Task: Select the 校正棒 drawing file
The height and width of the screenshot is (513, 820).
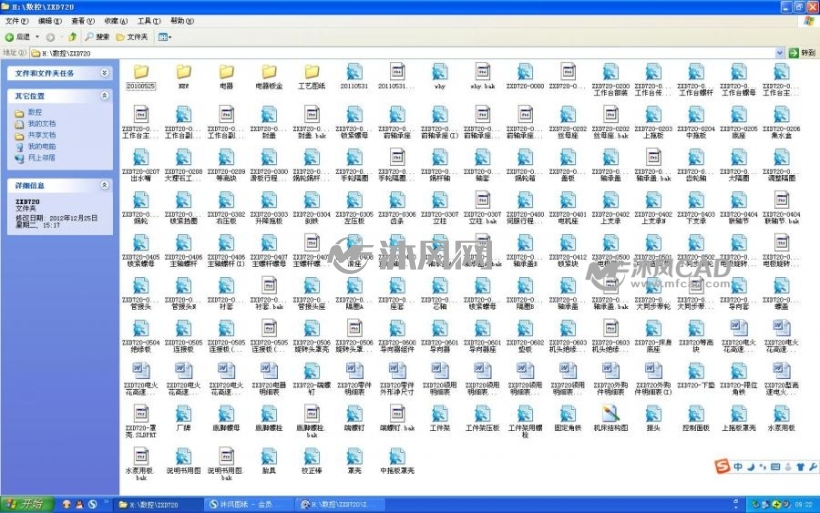Action: (312, 462)
